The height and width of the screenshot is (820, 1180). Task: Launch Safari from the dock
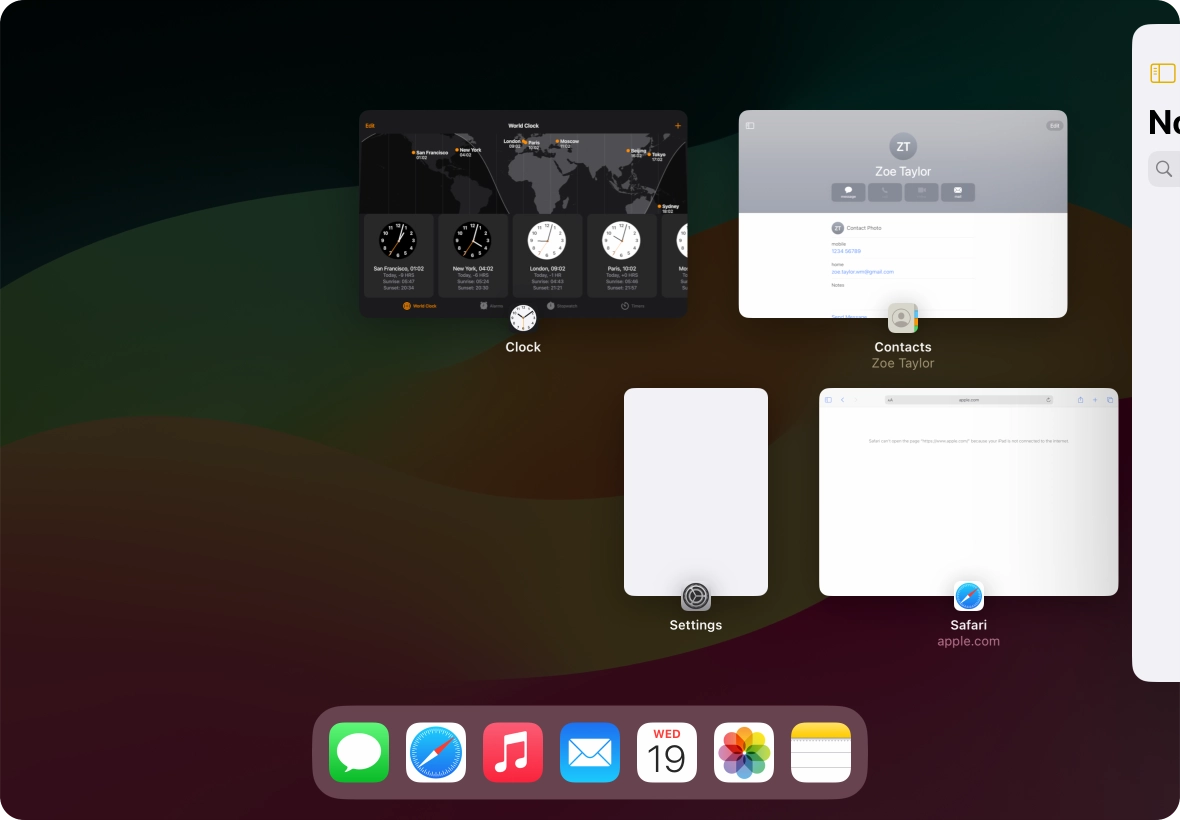436,752
